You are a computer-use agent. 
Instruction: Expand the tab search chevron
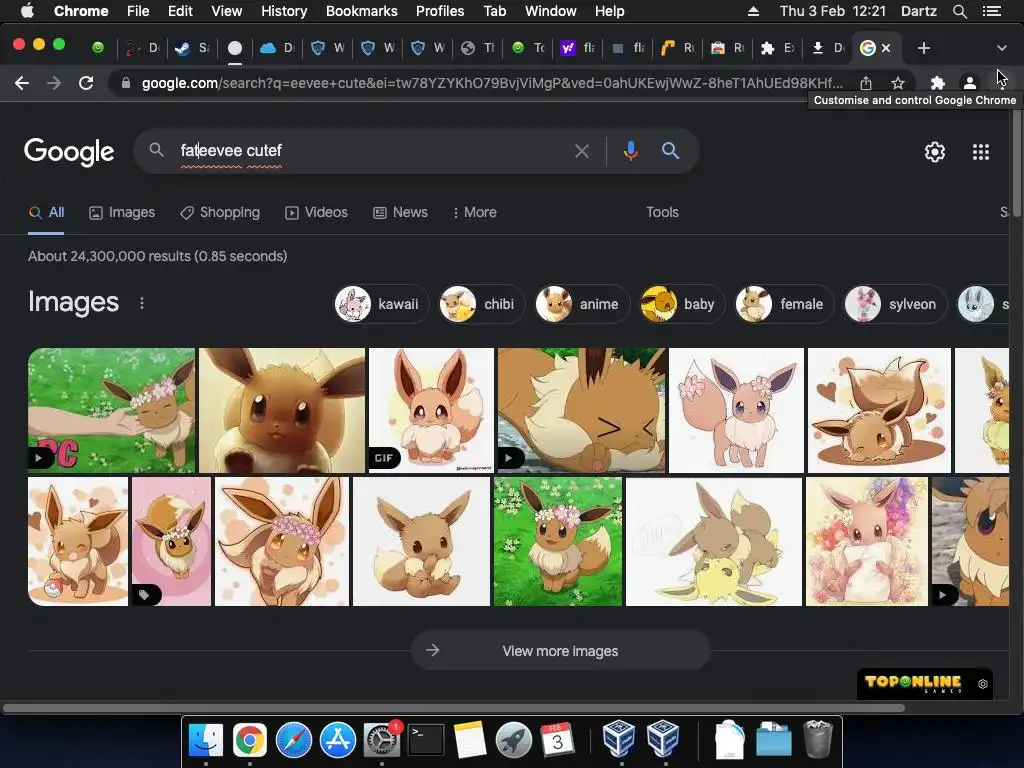pyautogui.click(x=1002, y=48)
